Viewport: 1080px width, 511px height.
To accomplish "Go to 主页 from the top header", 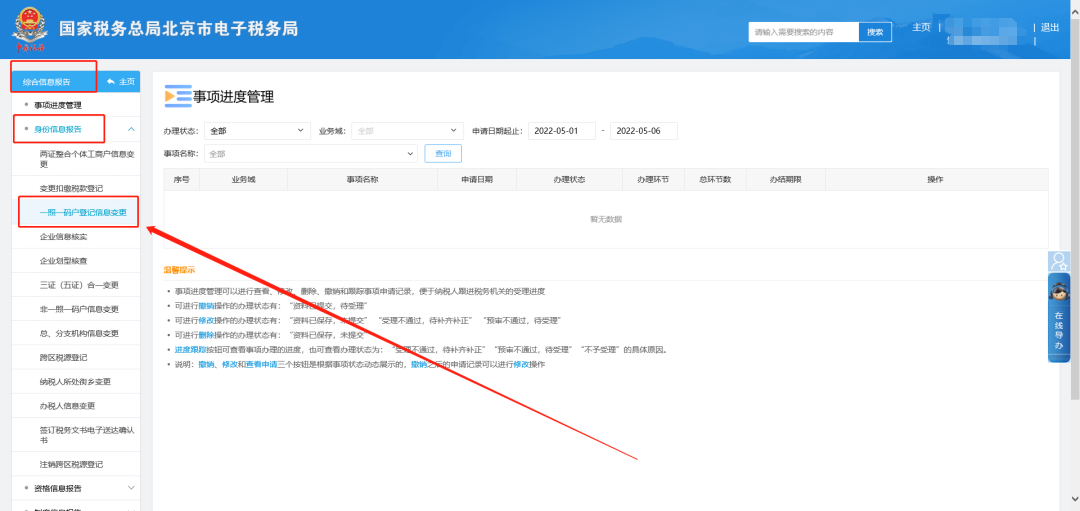I will 921,27.
